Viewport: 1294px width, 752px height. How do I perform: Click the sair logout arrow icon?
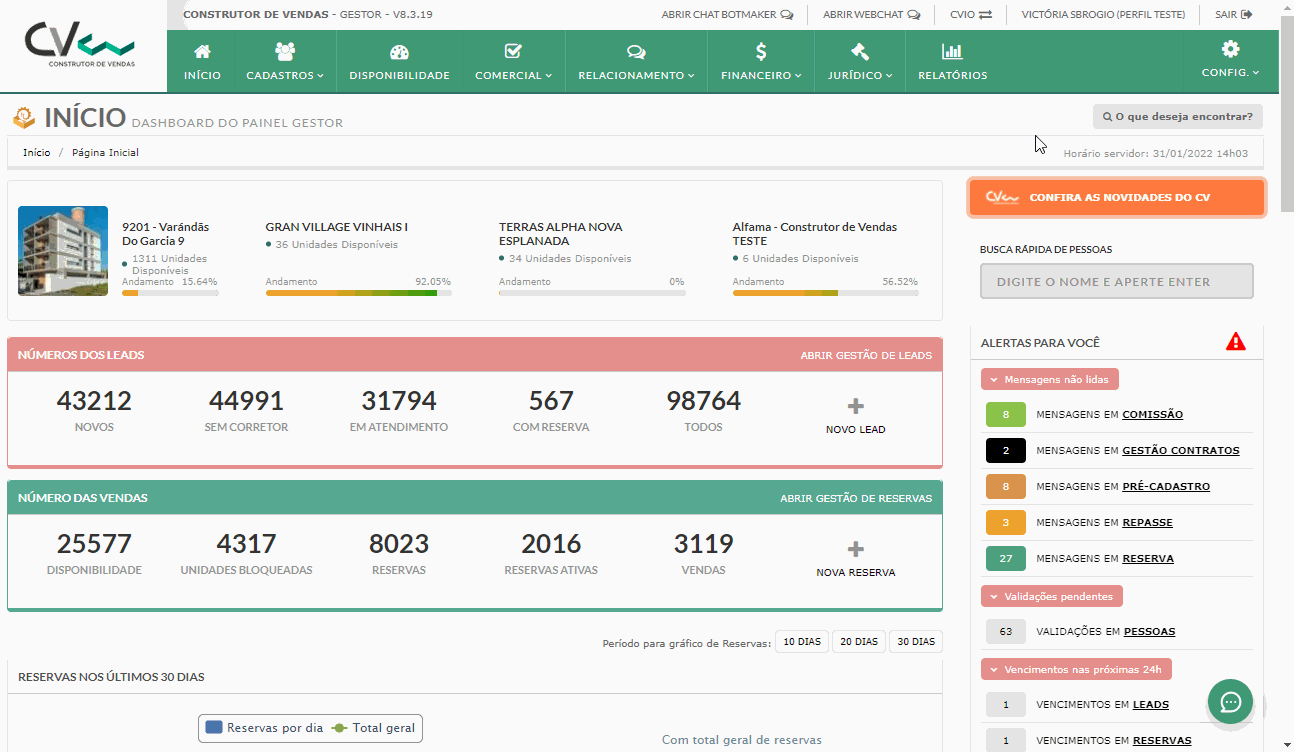point(1247,15)
